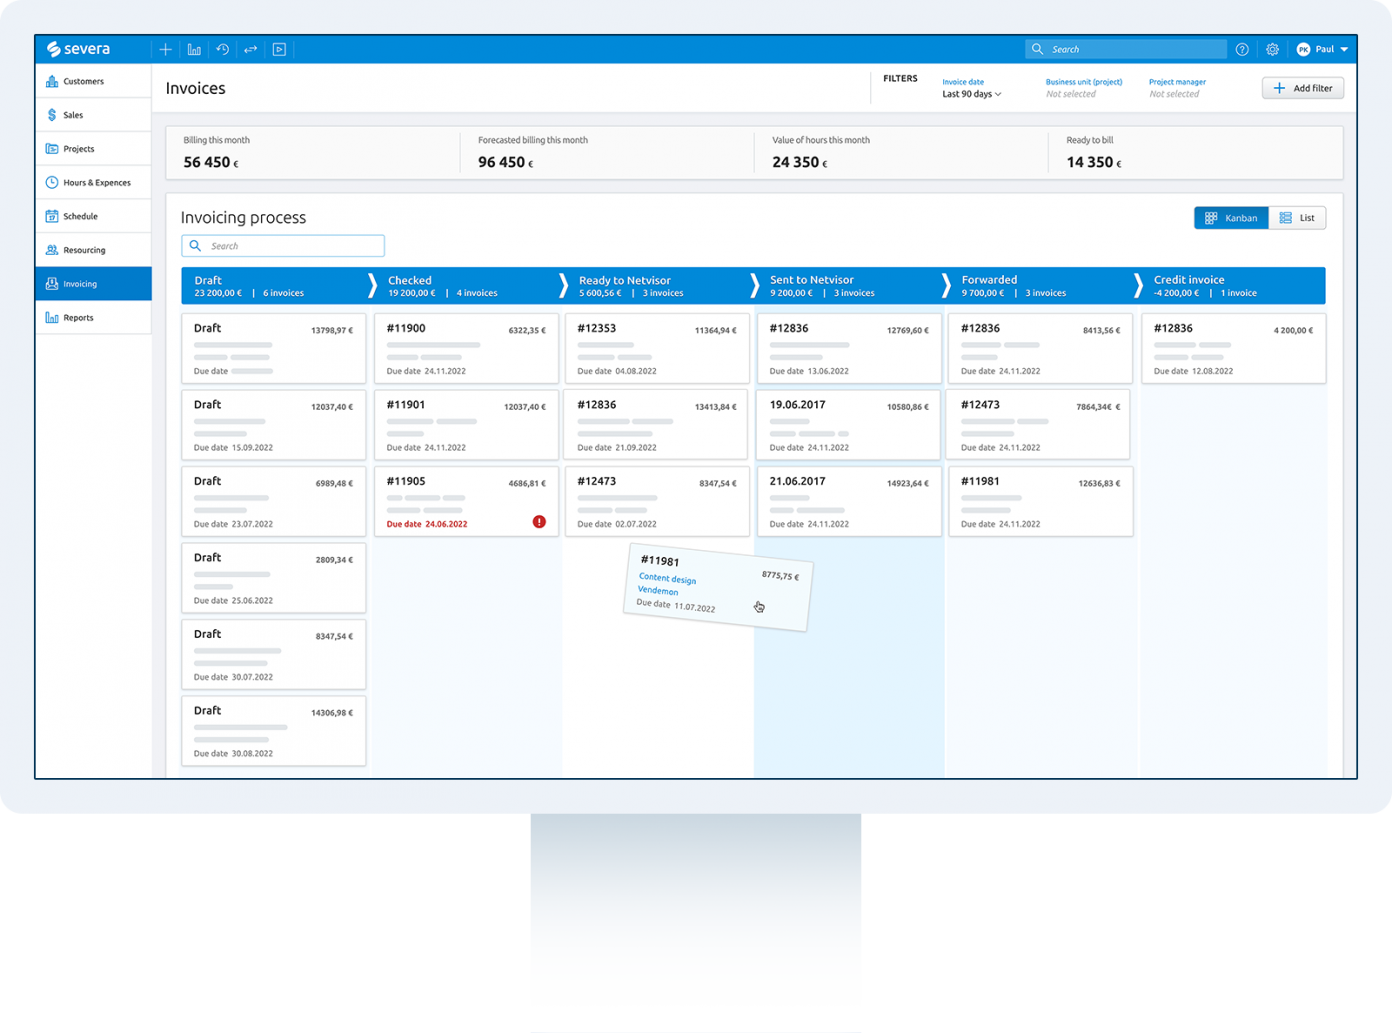Open the settings gear icon

pos(1272,49)
